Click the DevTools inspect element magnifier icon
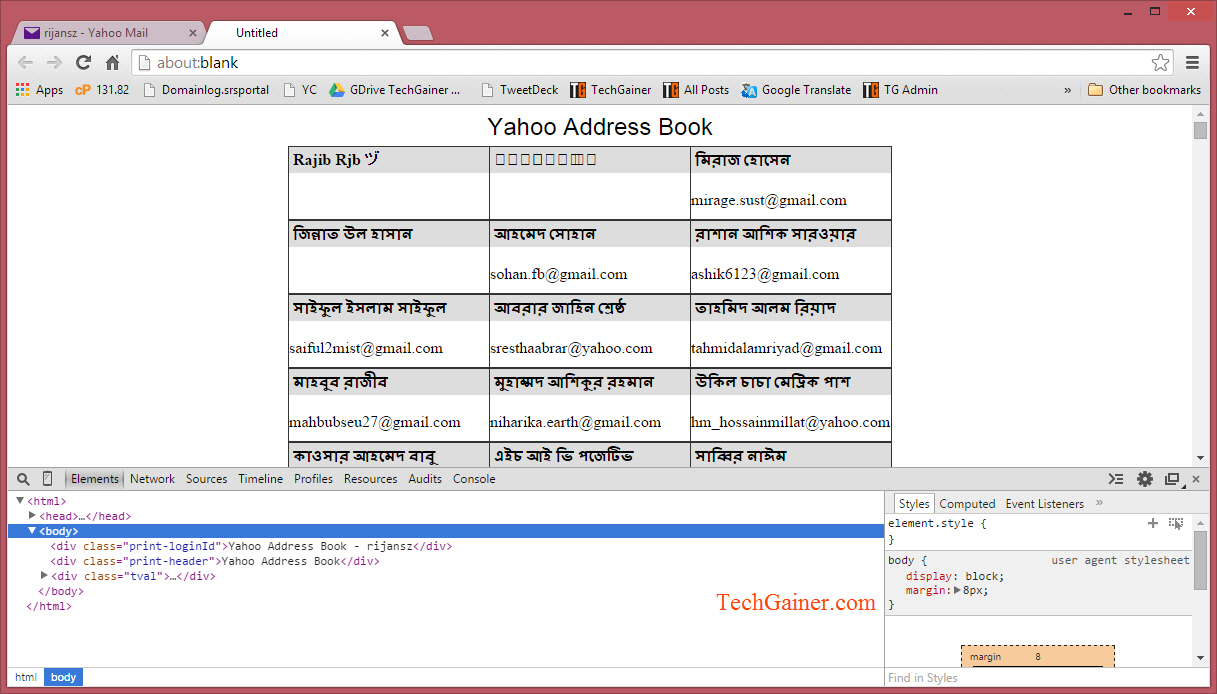The width and height of the screenshot is (1217, 694). [23, 479]
